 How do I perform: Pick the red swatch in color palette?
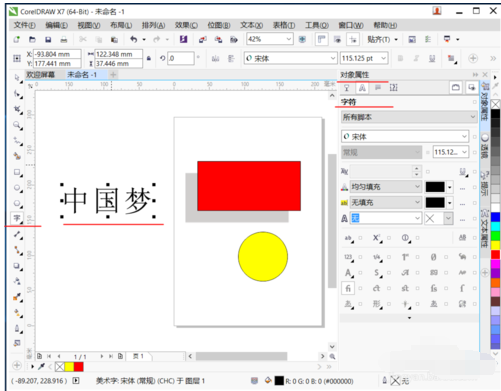point(495,255)
